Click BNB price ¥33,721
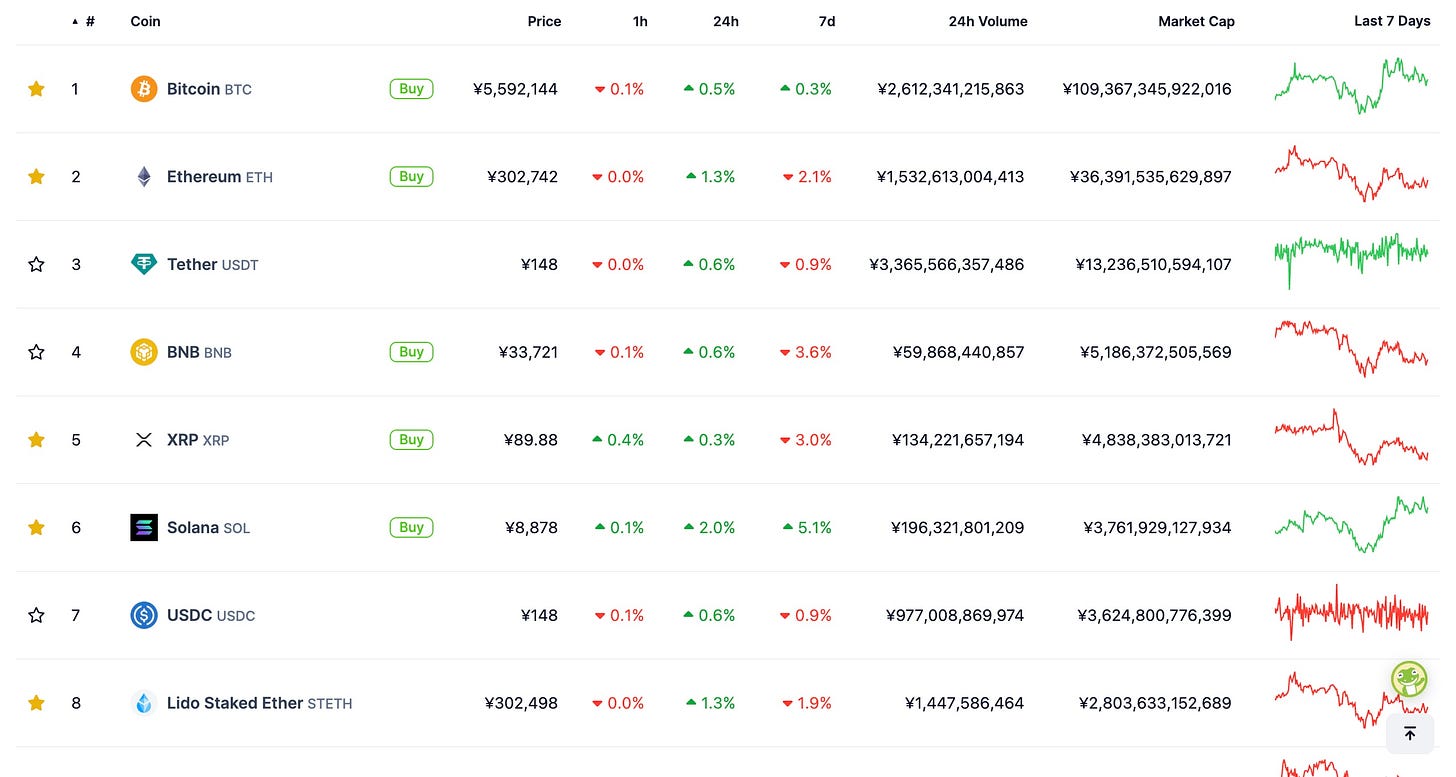The image size is (1456, 777). point(528,352)
